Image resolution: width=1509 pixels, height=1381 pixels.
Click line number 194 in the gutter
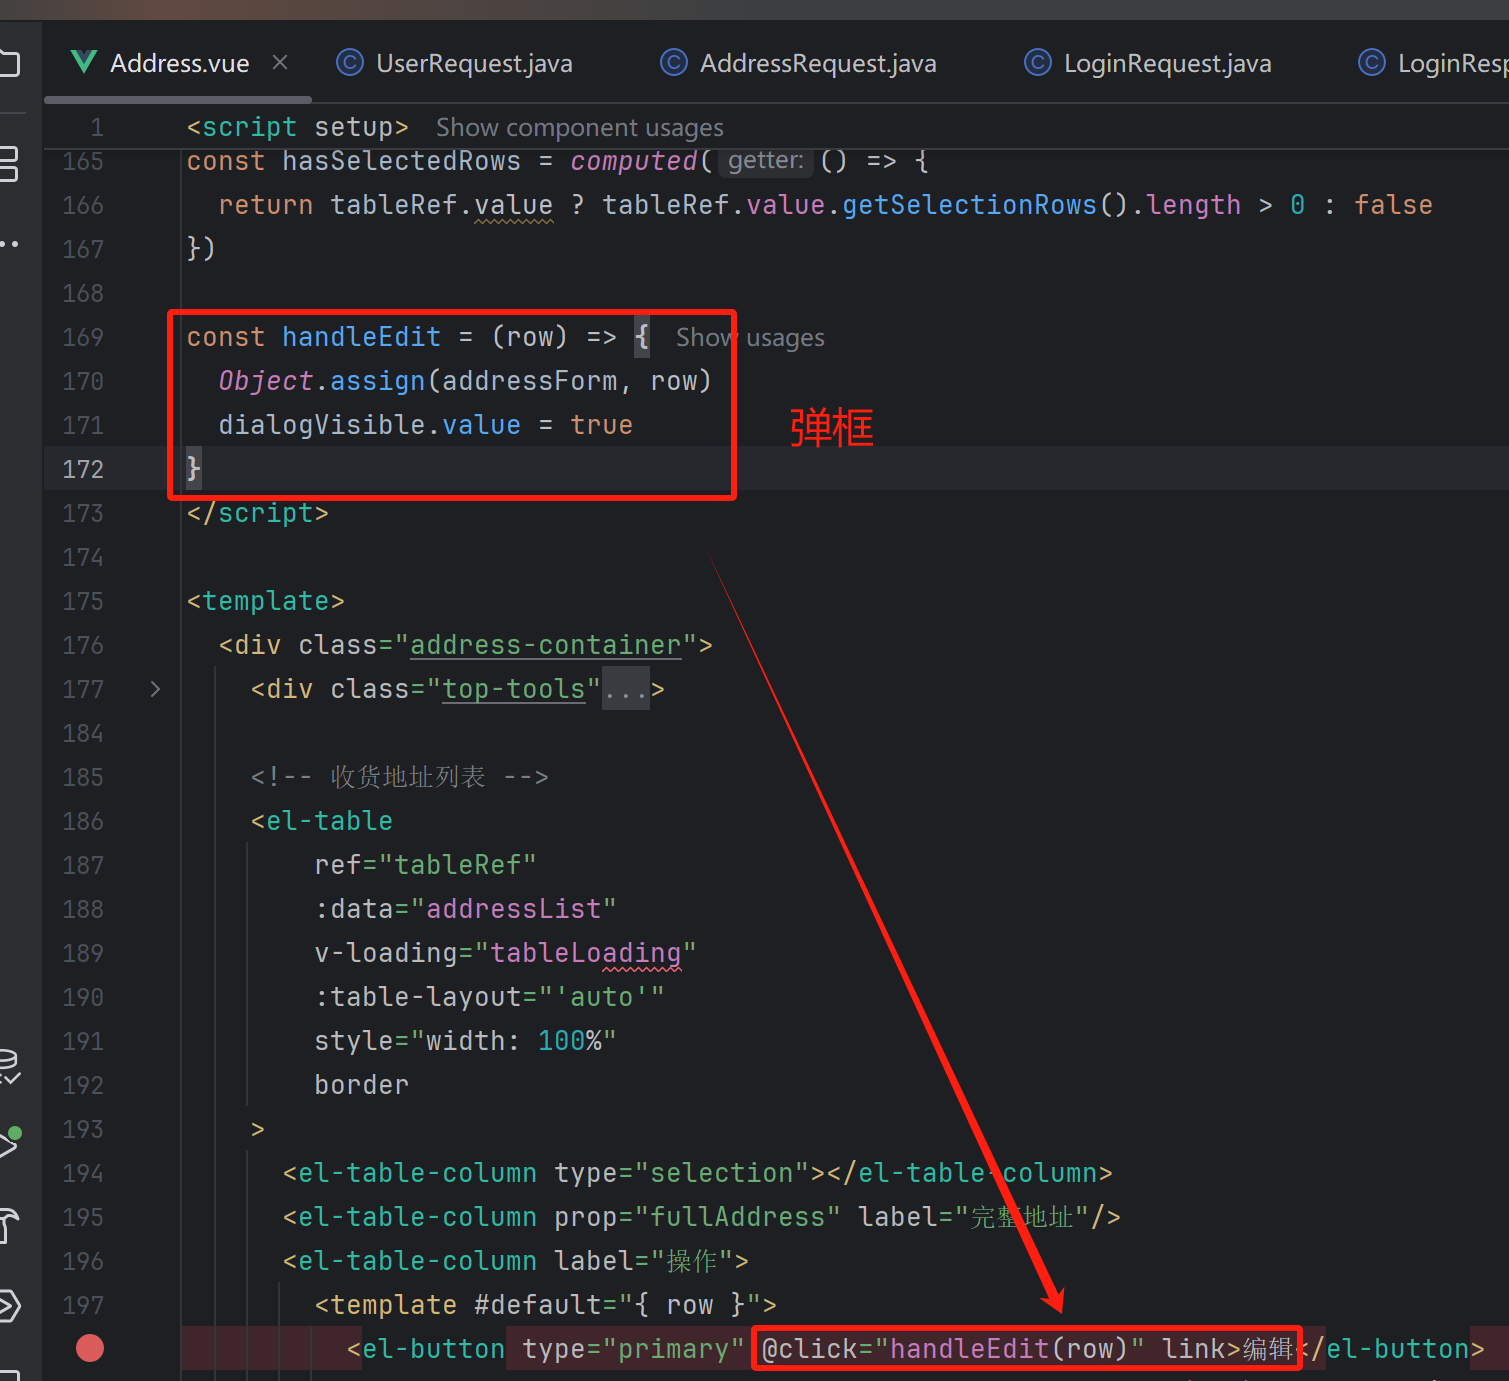click(x=83, y=1173)
